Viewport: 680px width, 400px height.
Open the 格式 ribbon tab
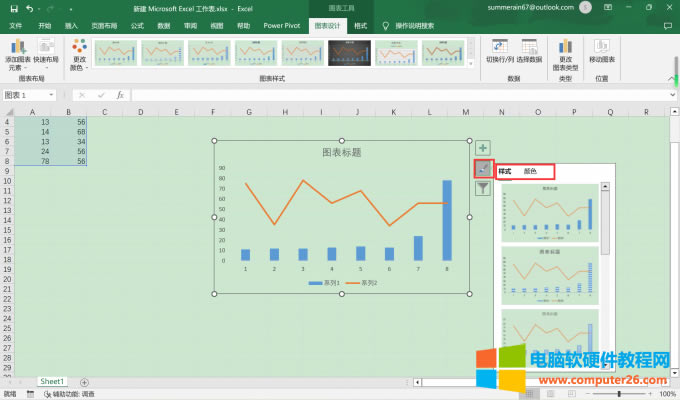click(360, 24)
